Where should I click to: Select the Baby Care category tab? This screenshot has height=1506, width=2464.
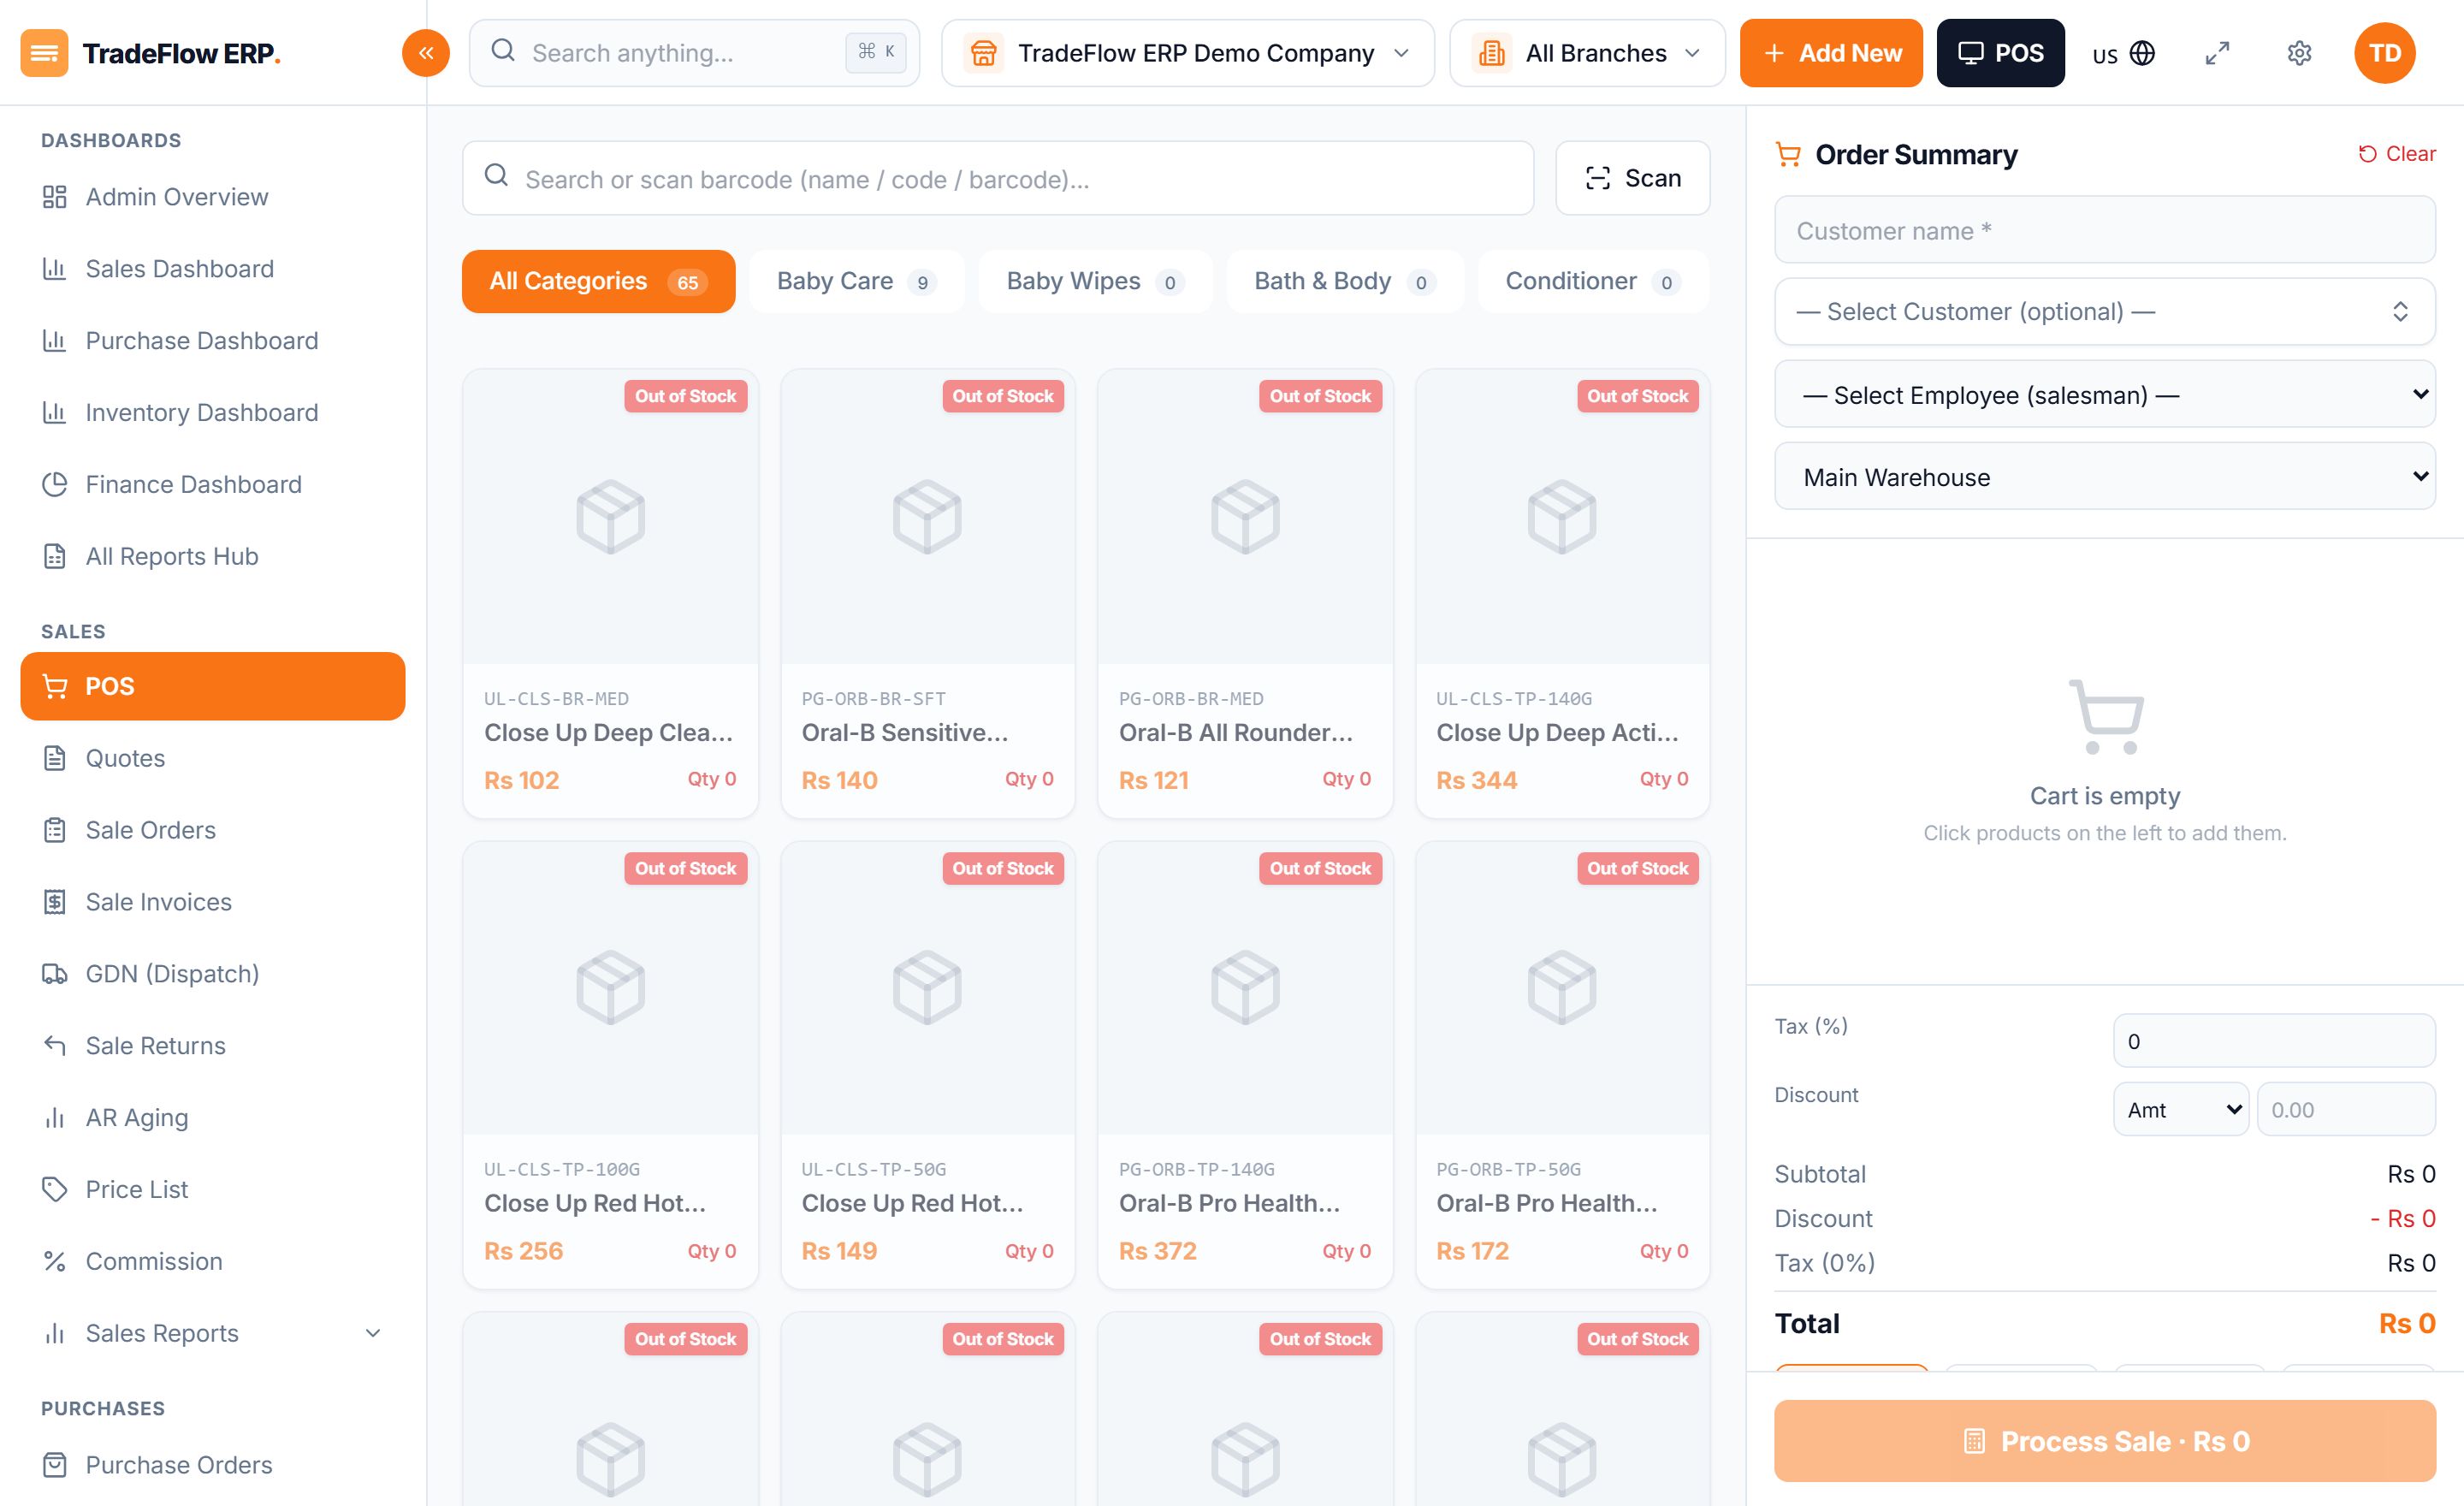[x=856, y=281]
